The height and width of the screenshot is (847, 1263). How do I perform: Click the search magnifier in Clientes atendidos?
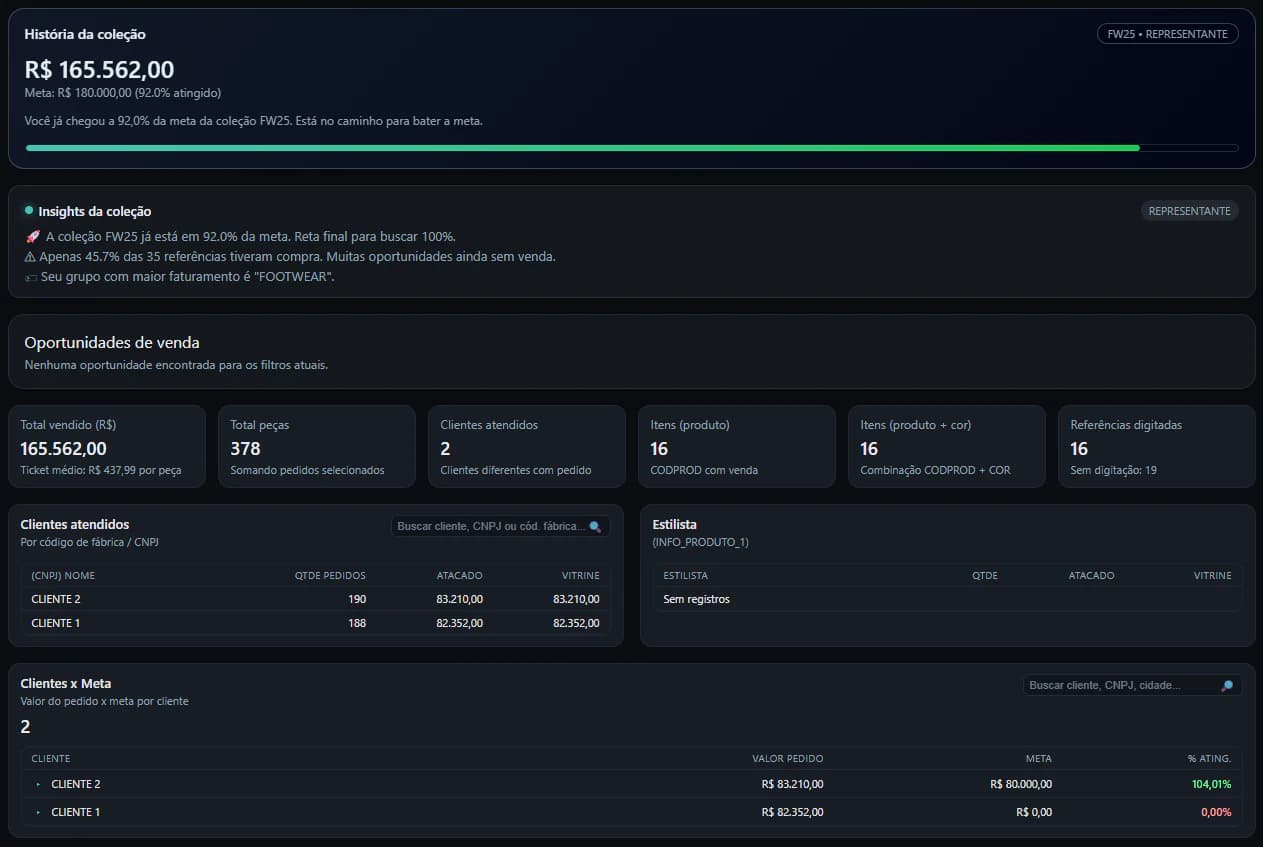[x=595, y=526]
